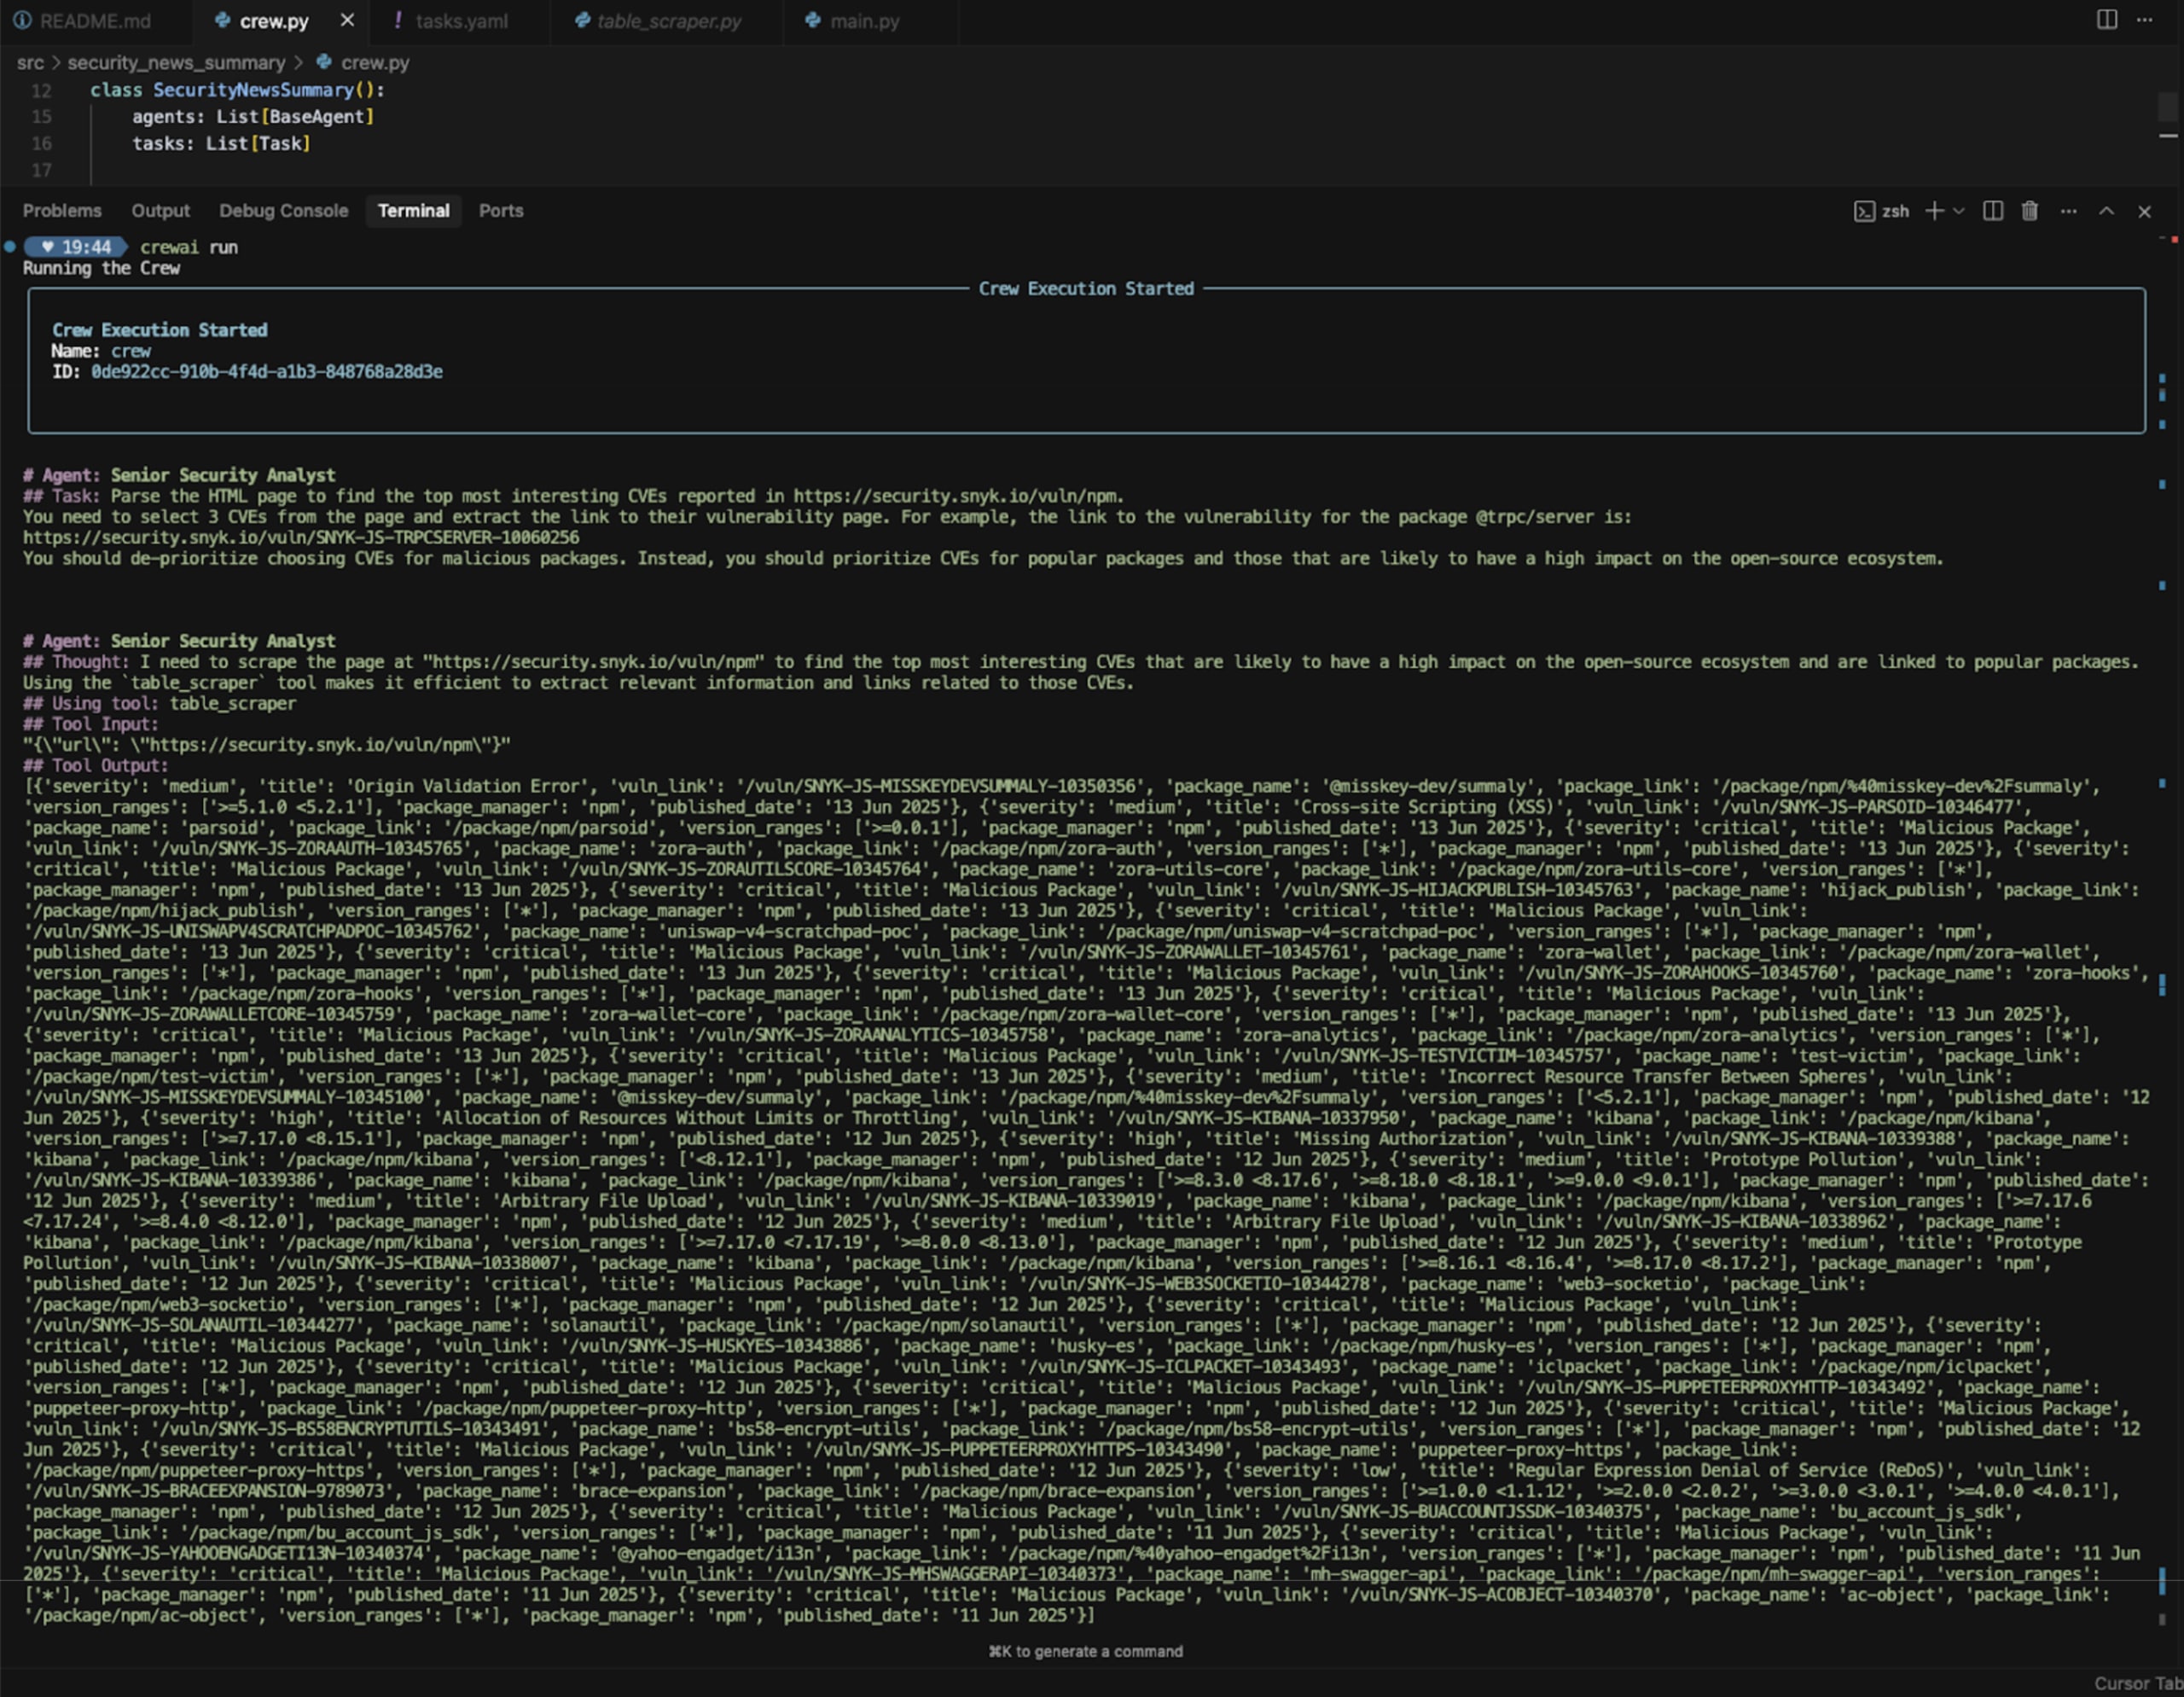
Task: Click the 'Running the Crew' output line
Action: click(x=101, y=268)
